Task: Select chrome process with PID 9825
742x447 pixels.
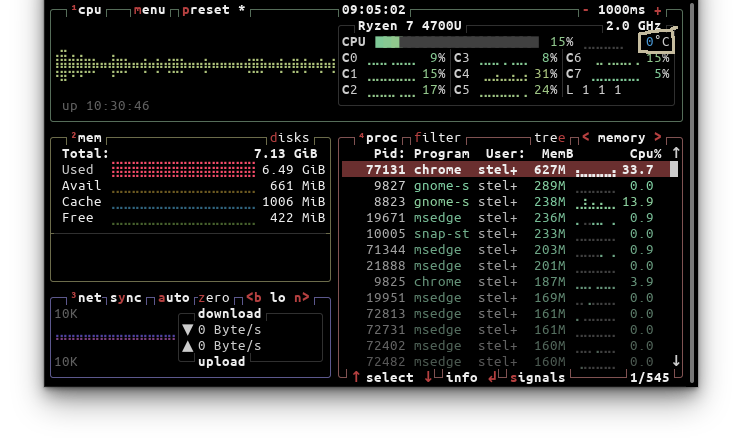Action: tap(506, 281)
